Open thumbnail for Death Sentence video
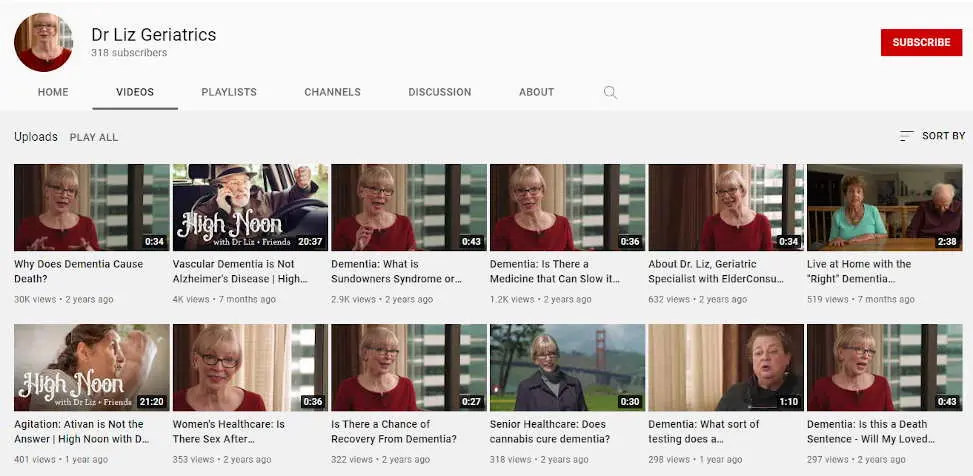The height and width of the screenshot is (476, 973). [885, 367]
